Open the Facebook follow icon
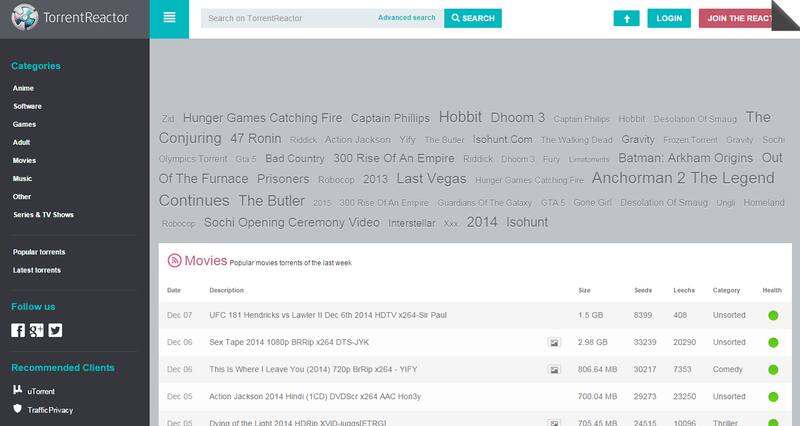The image size is (800, 426). (18, 330)
